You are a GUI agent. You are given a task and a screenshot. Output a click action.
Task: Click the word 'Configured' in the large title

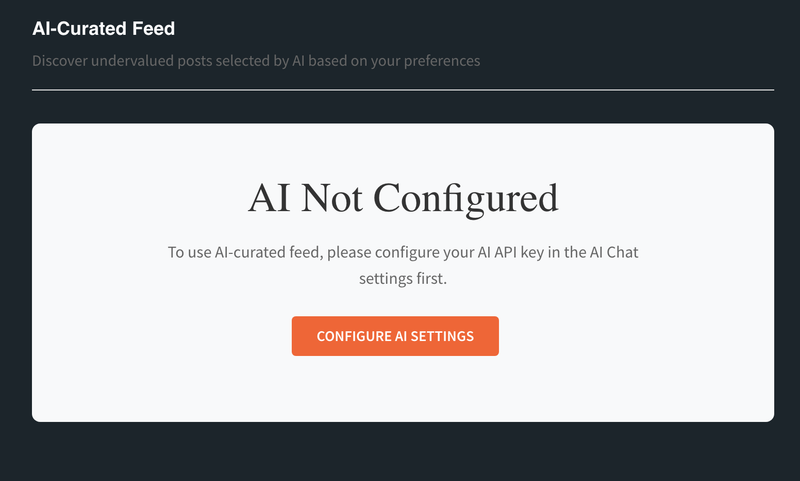465,197
